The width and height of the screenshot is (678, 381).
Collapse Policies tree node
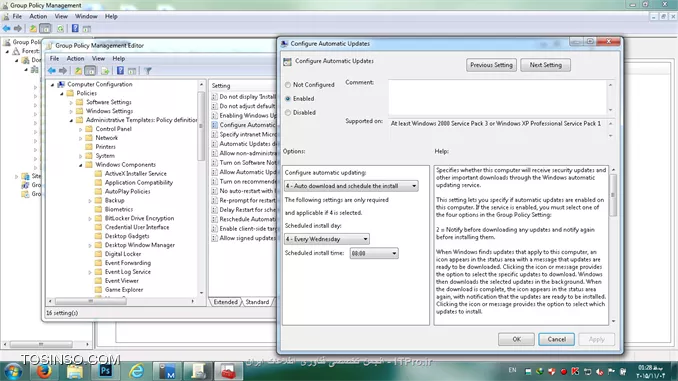62,93
